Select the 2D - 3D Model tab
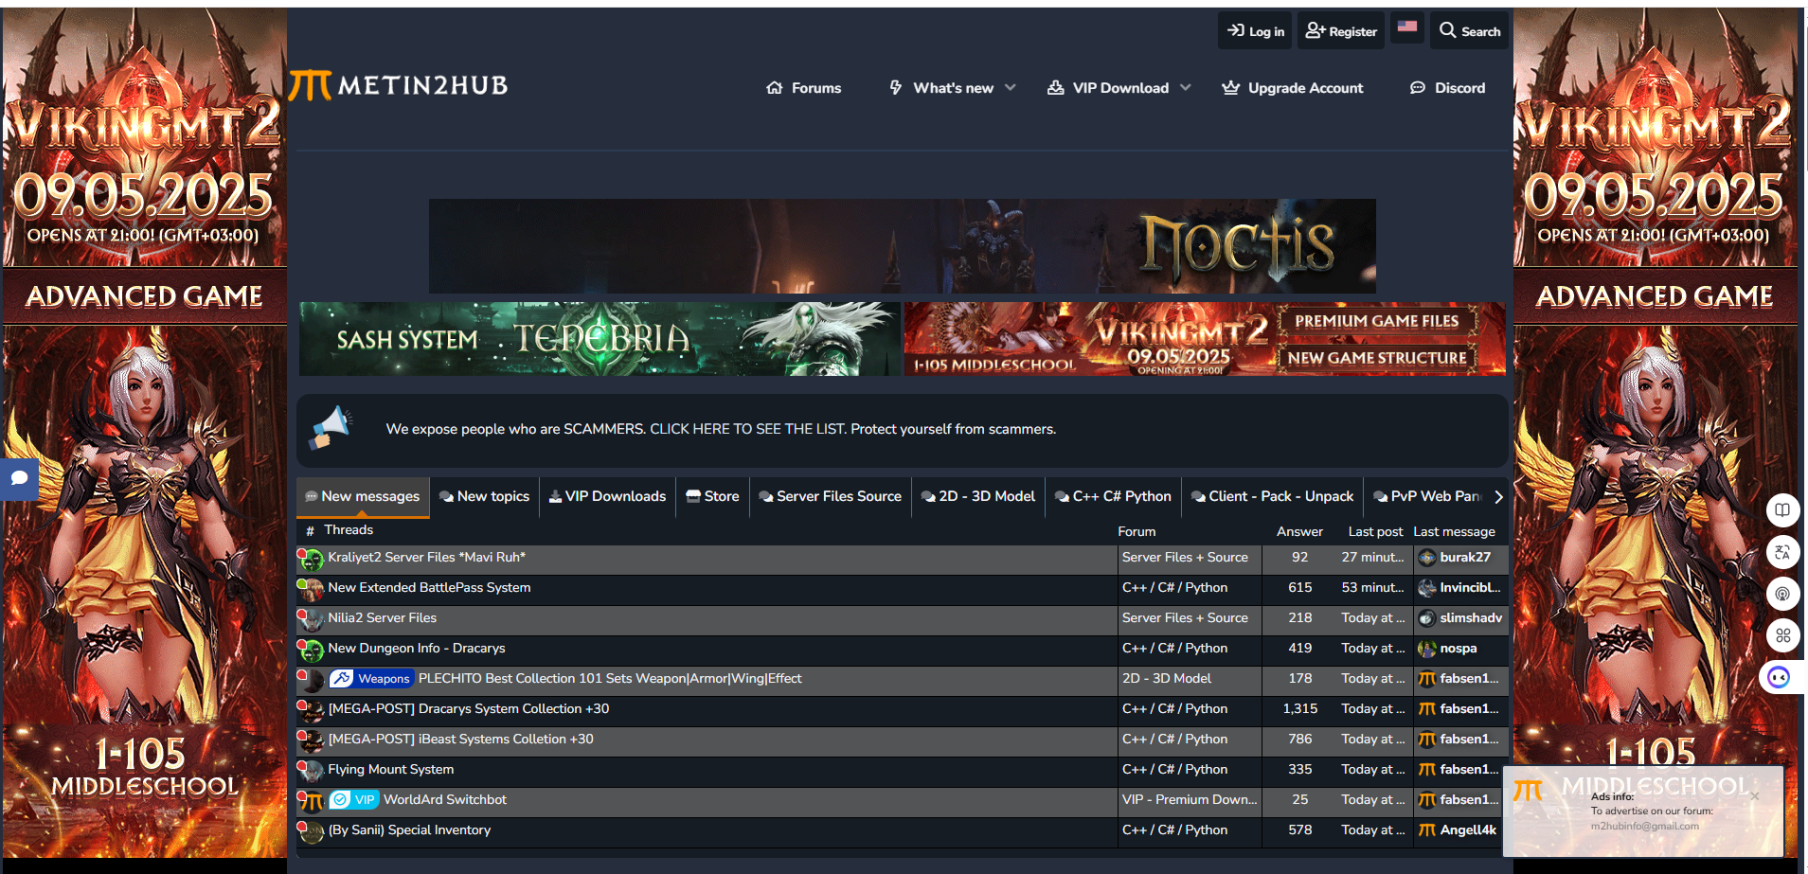Image resolution: width=1808 pixels, height=874 pixels. pos(979,496)
